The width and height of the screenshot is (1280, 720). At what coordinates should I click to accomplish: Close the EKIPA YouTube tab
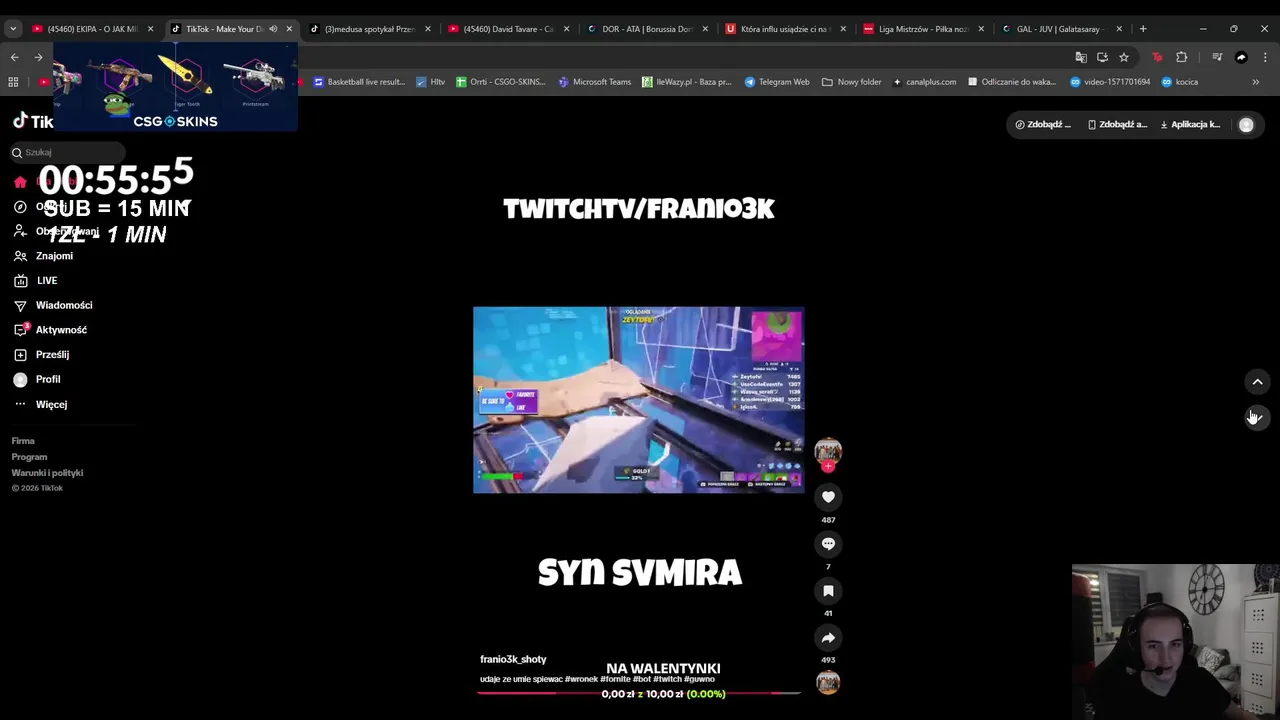pos(150,29)
